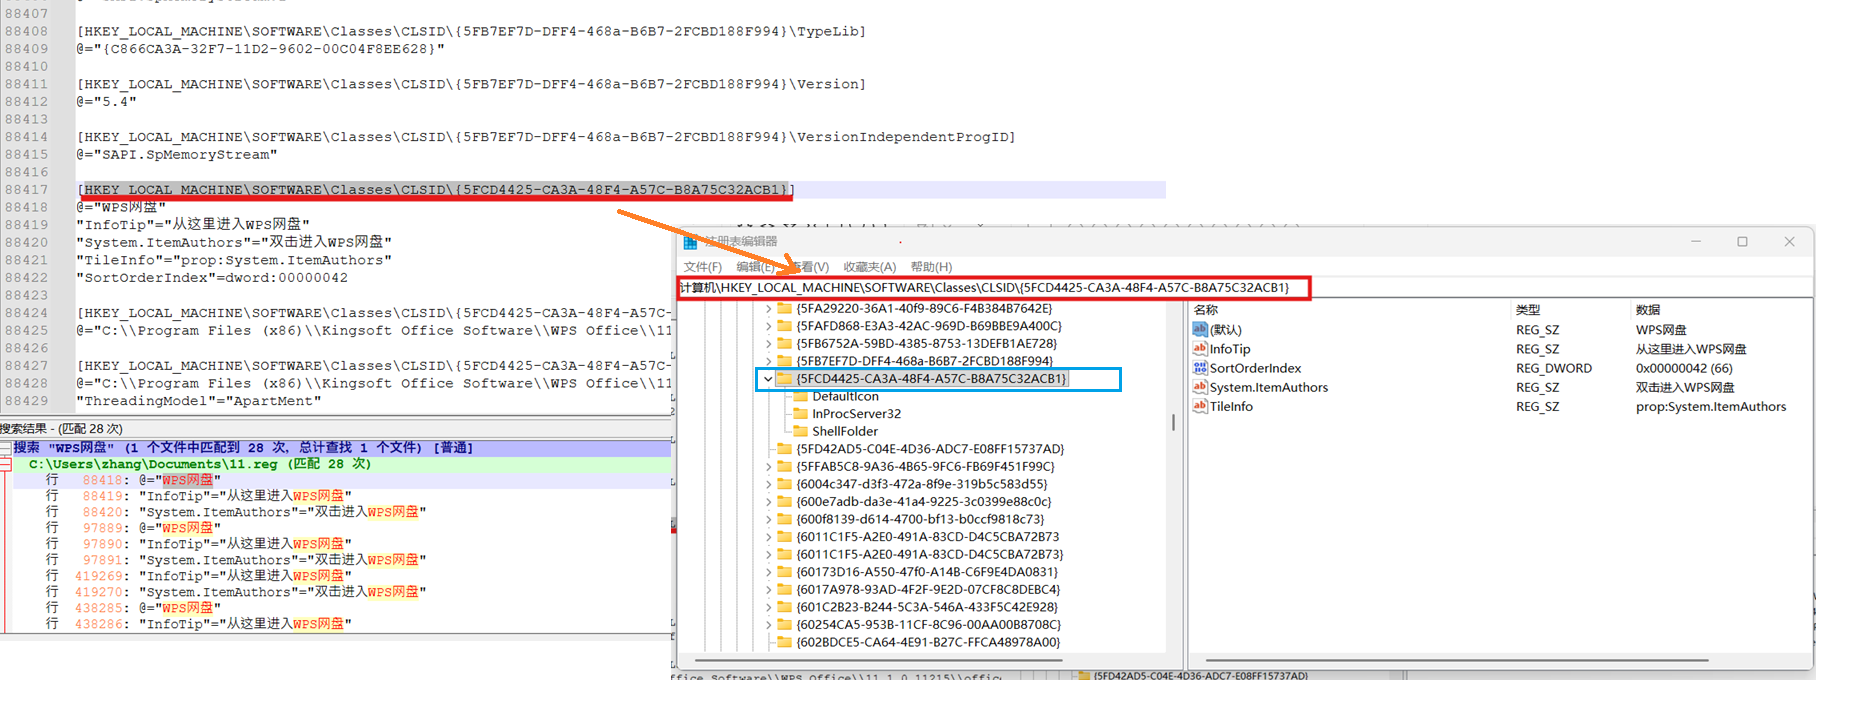Expand the {5FAFD868-E3A3-42AC-969D-B69BBE9A400C} key
1871x708 pixels.
click(x=768, y=326)
